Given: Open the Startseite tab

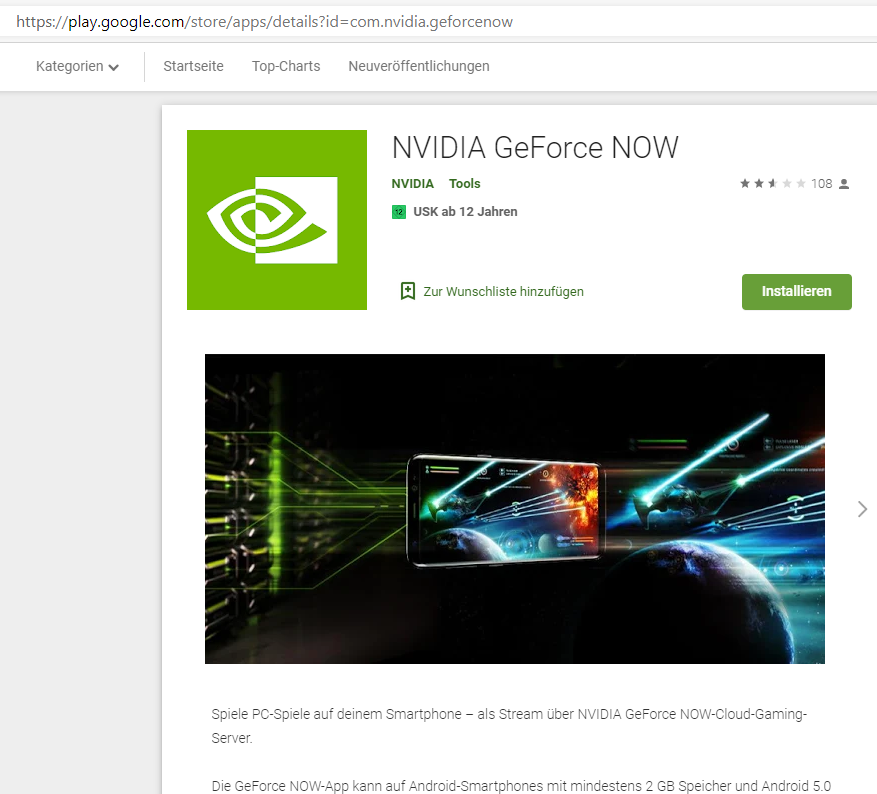Looking at the screenshot, I should click(194, 66).
